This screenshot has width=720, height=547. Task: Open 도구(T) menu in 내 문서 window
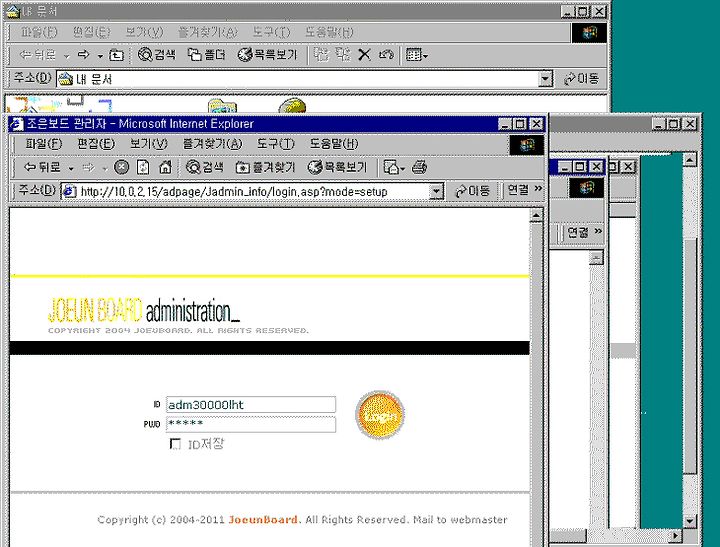[271, 33]
